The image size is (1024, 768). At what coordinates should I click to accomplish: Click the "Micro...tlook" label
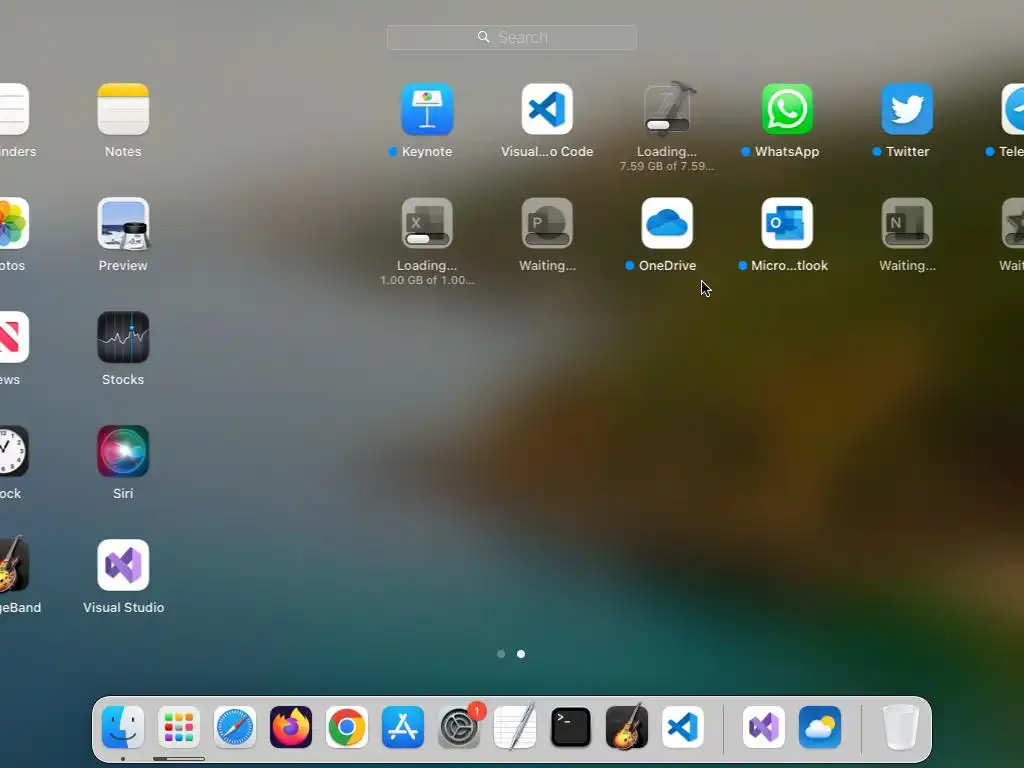789,266
